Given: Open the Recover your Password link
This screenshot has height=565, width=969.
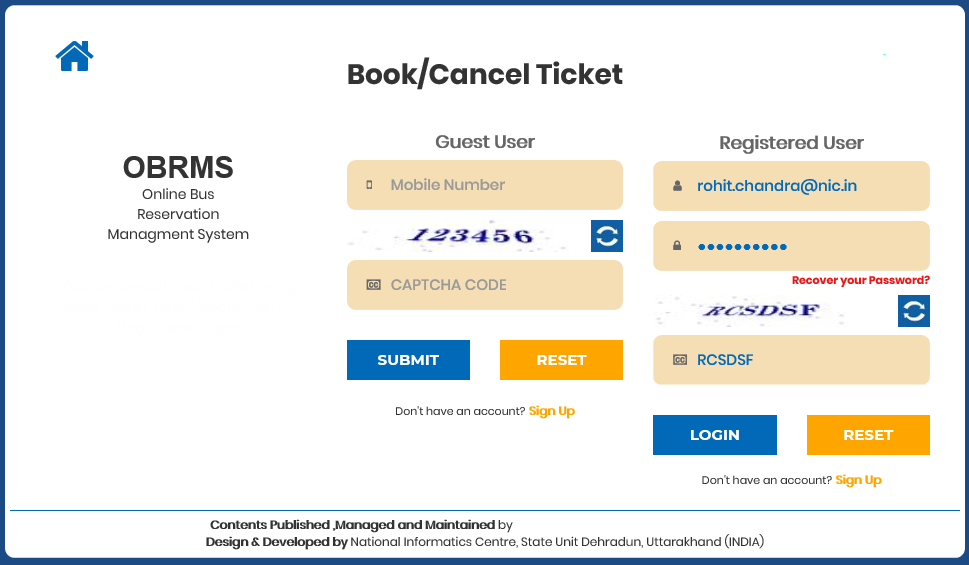Looking at the screenshot, I should pyautogui.click(x=860, y=281).
